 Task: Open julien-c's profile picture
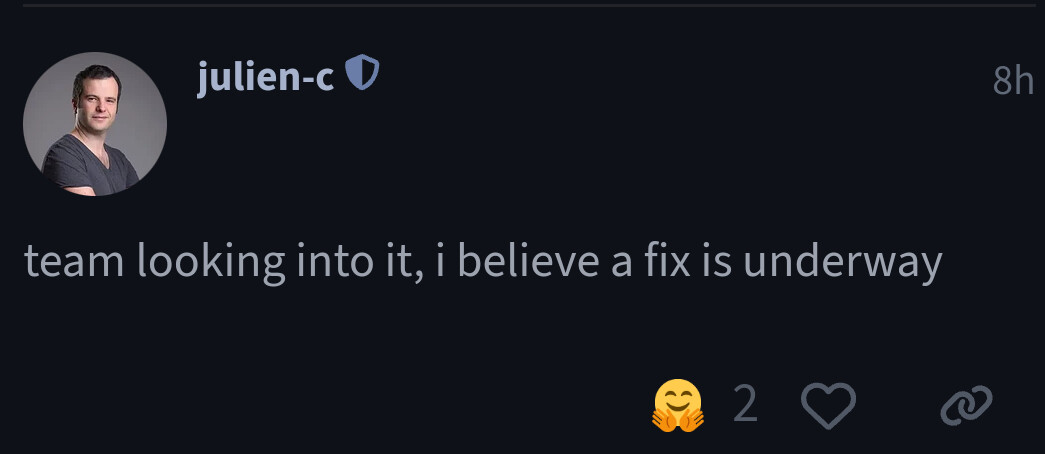tap(95, 124)
